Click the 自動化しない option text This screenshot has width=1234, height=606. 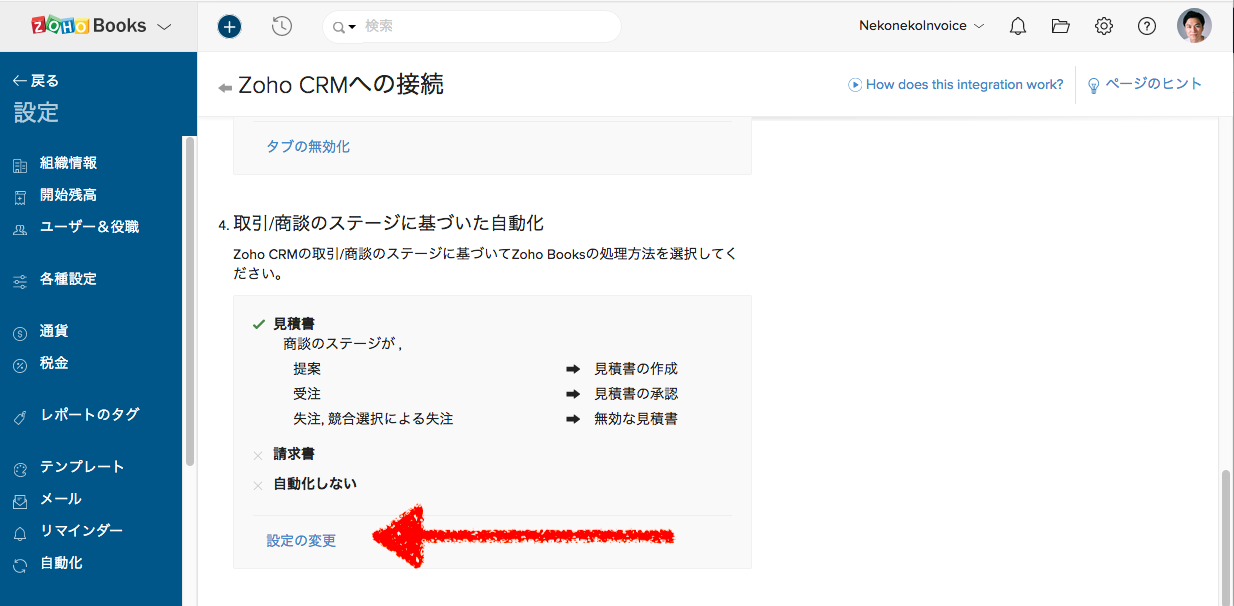pos(315,484)
